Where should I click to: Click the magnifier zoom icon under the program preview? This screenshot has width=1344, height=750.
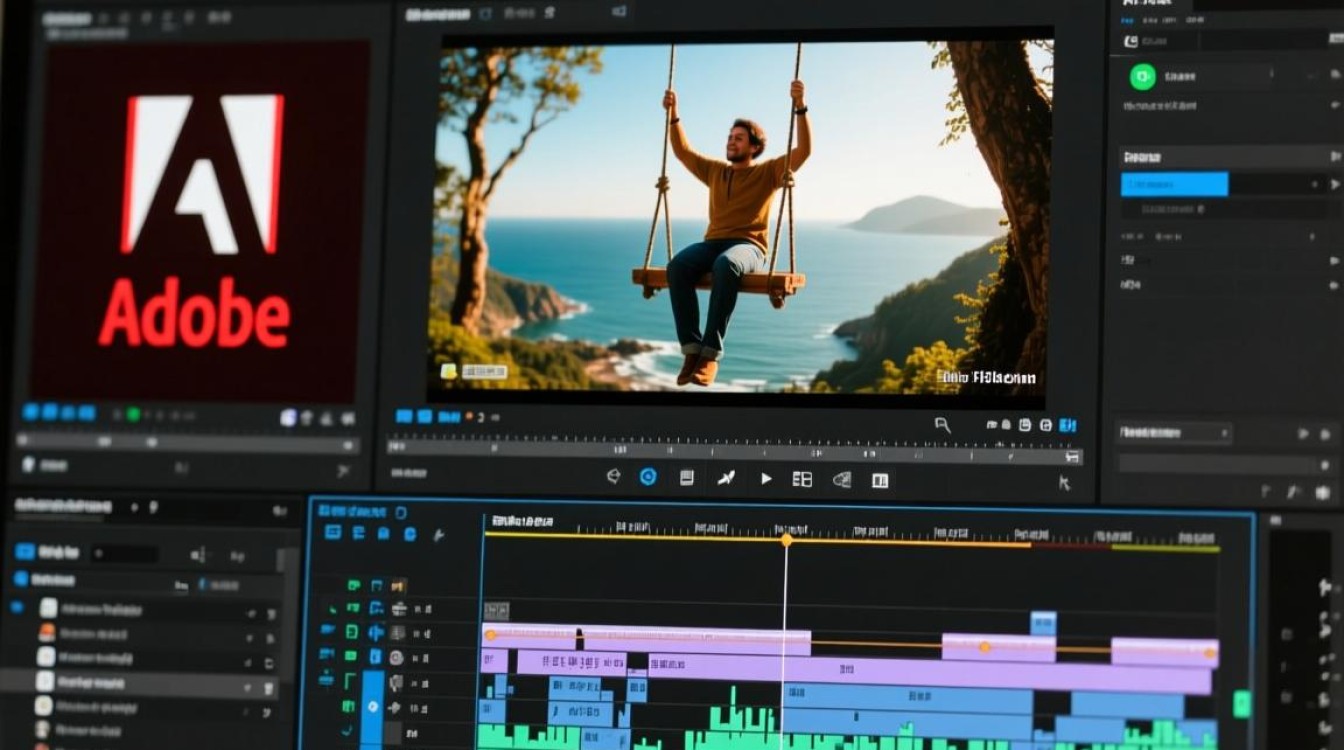click(x=942, y=425)
